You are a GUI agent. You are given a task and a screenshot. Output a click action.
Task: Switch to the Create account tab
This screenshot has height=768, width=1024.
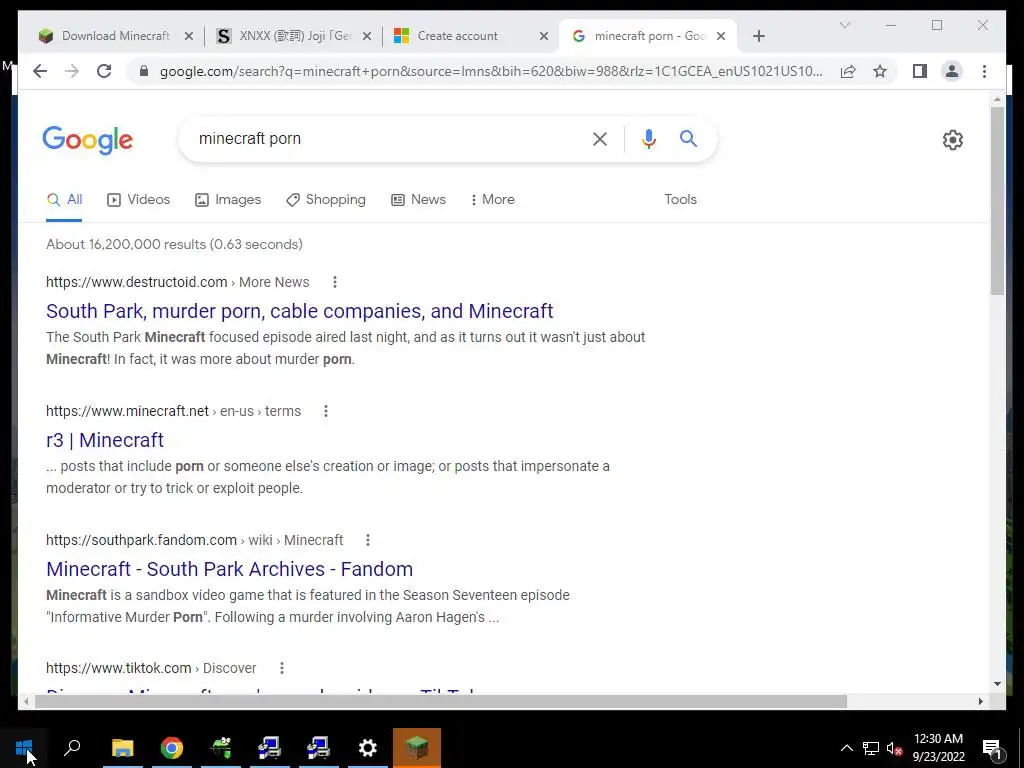coord(470,36)
